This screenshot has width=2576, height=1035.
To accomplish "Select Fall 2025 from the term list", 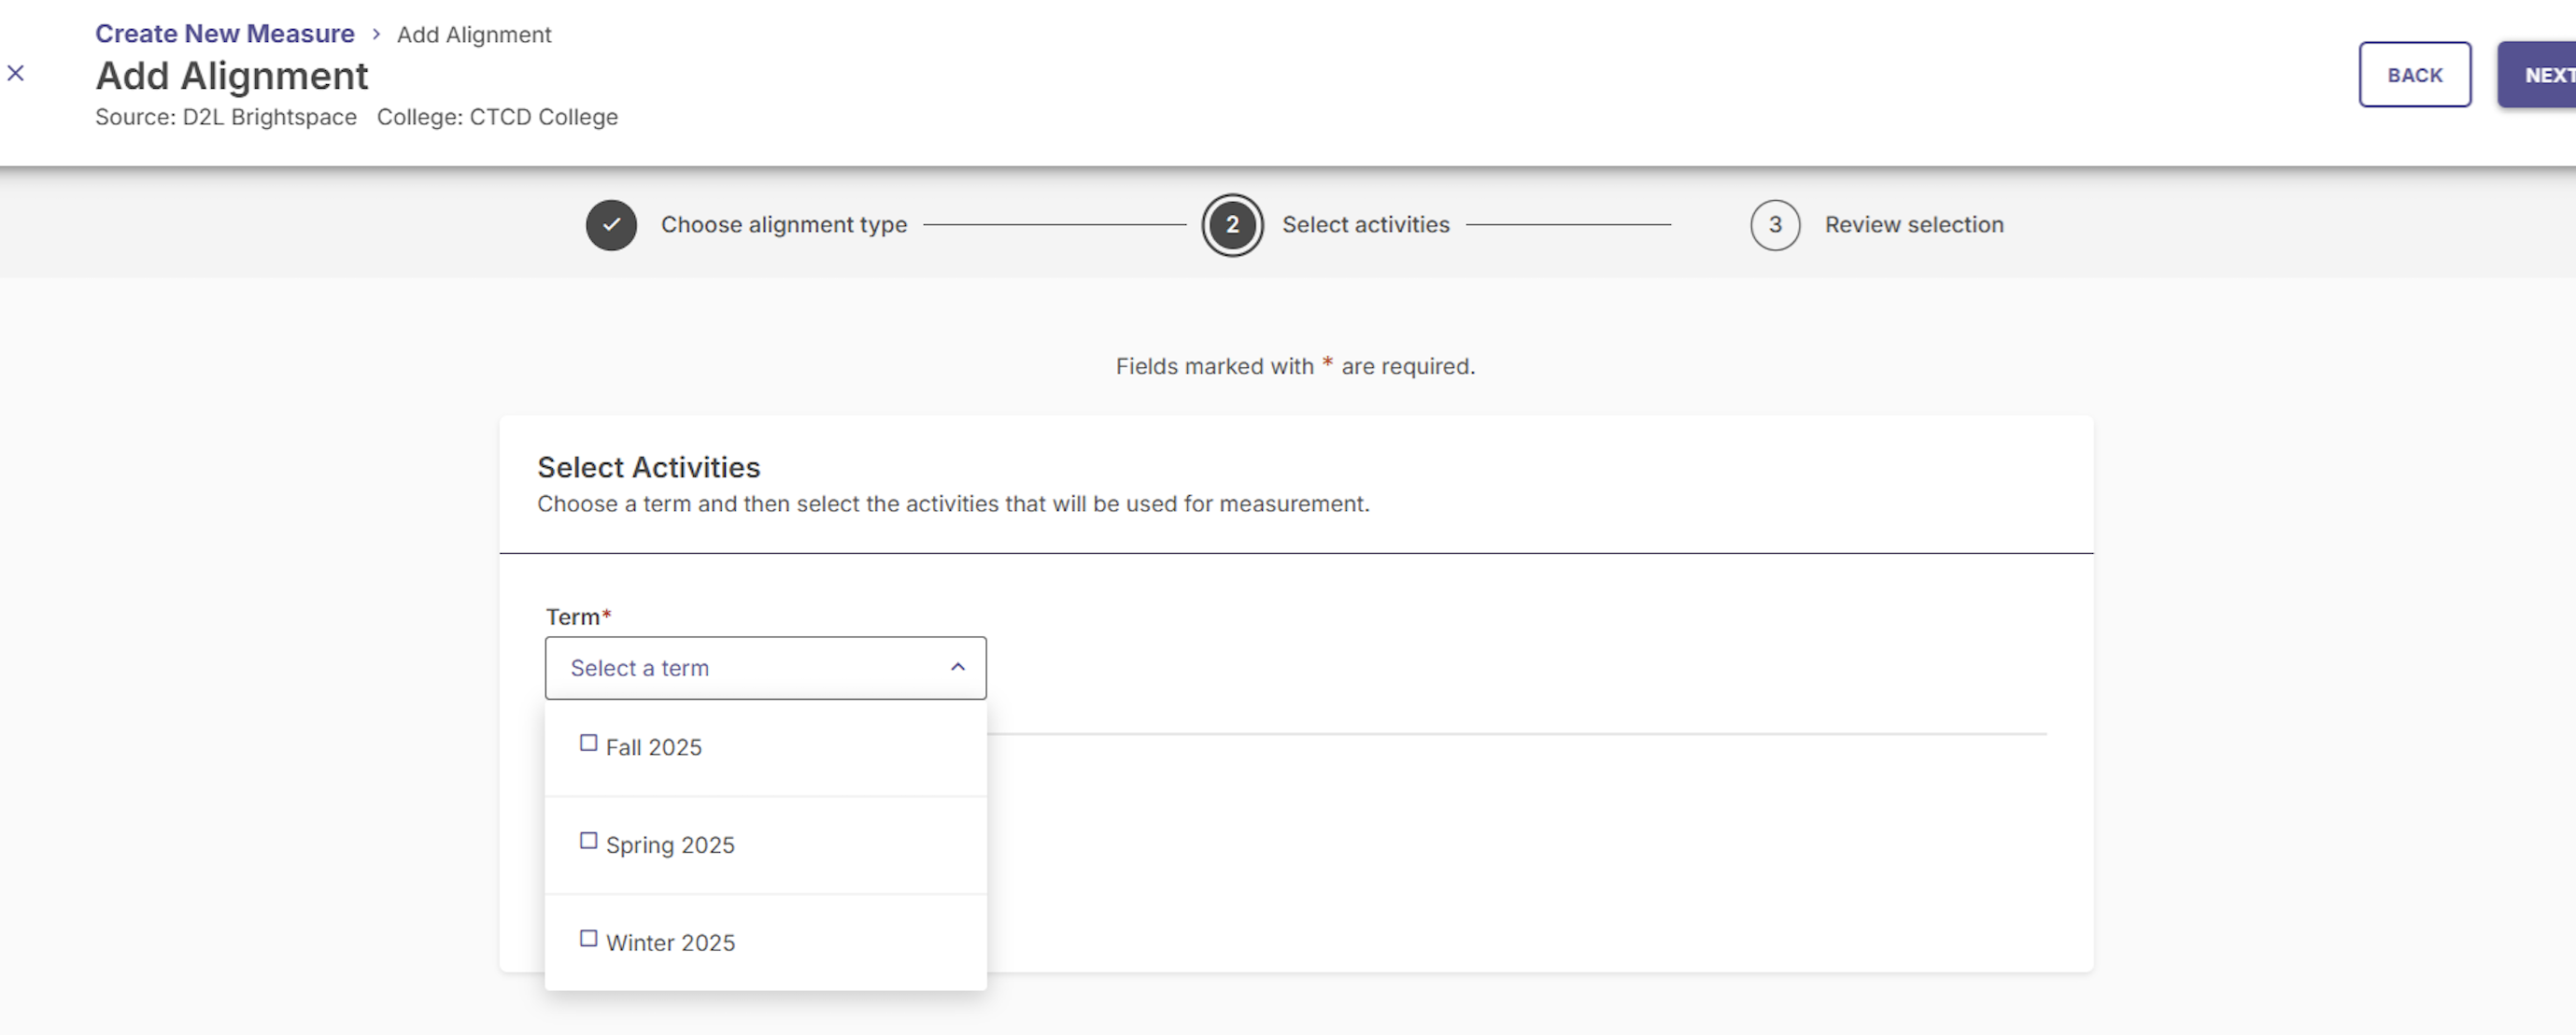I will click(654, 746).
